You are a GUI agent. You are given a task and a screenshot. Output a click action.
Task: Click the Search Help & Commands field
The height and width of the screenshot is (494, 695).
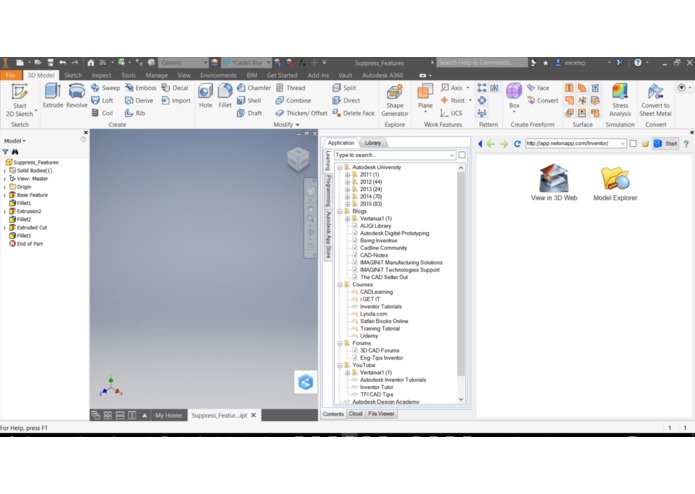(482, 62)
